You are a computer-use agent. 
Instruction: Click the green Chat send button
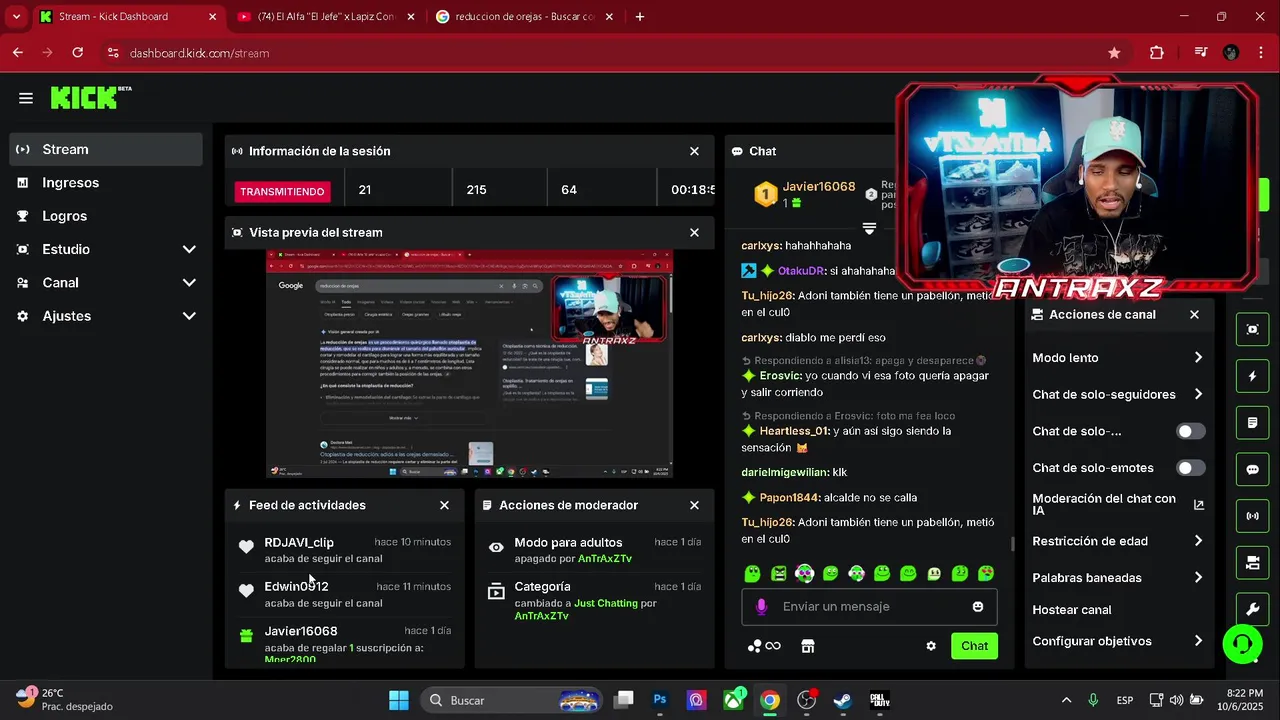pyautogui.click(x=974, y=646)
